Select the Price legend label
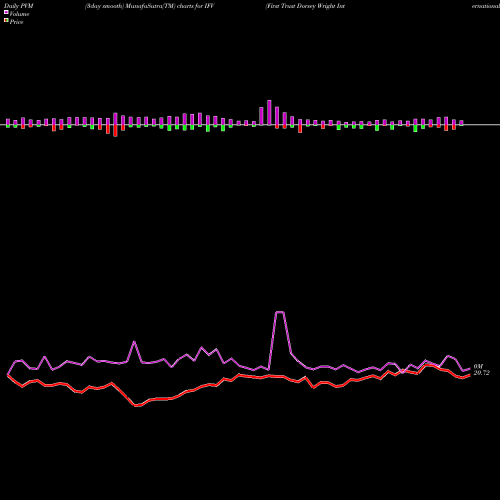Viewport: 500px width, 500px height. click(16, 22)
